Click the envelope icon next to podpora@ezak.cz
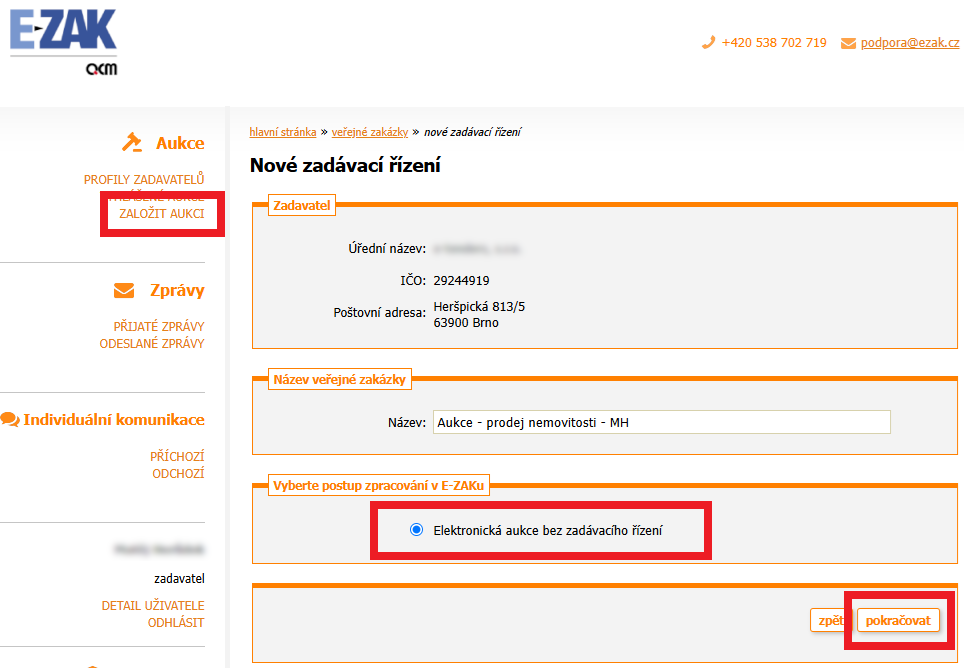Image resolution: width=964 pixels, height=668 pixels. [x=848, y=43]
